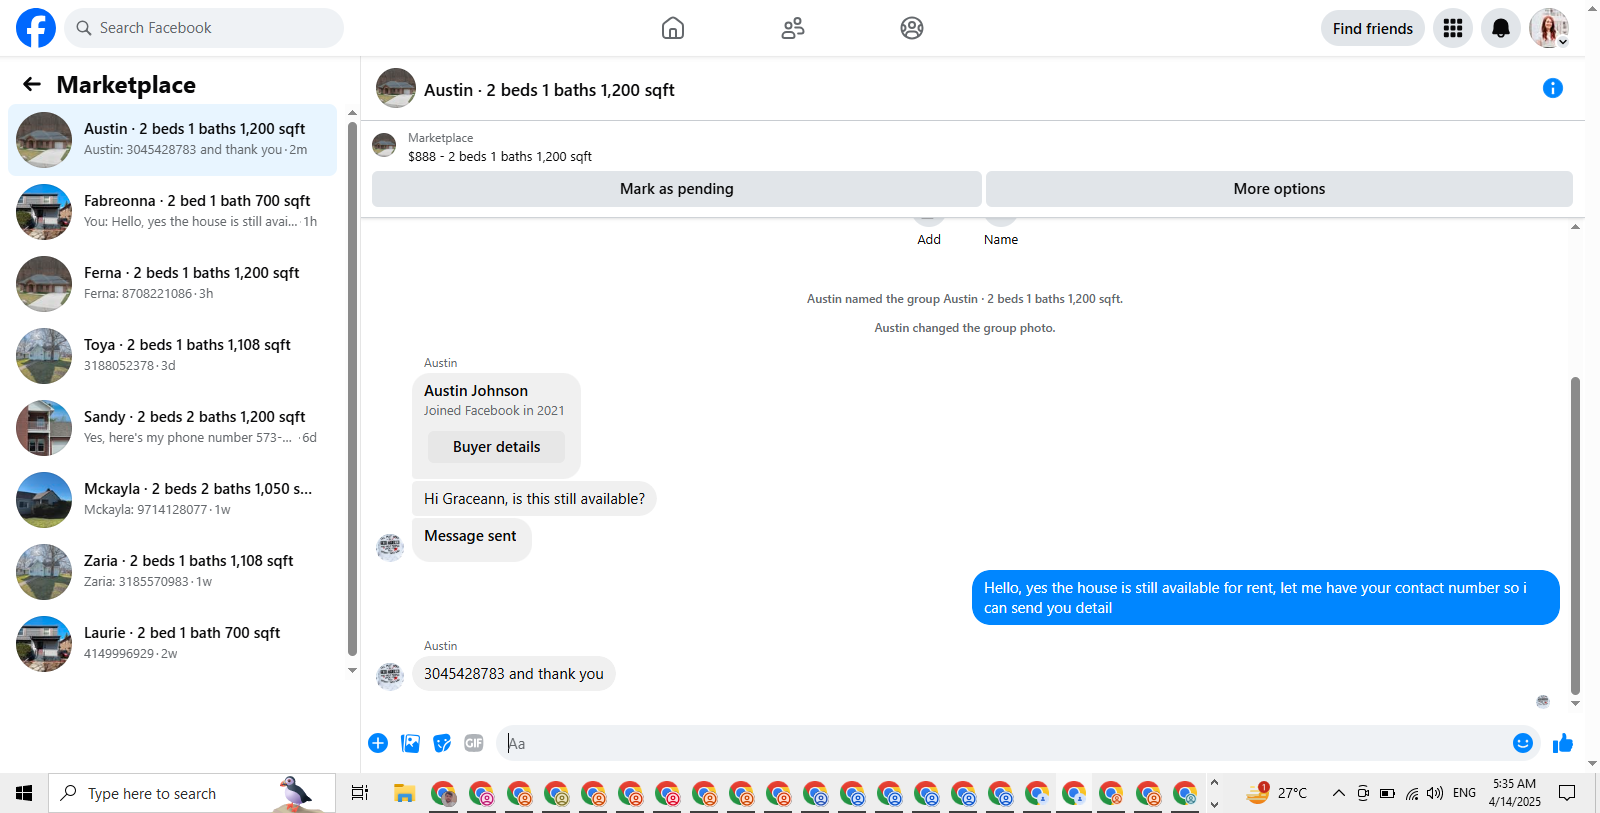The image size is (1600, 813).
Task: Open the account profile picture menu
Action: pyautogui.click(x=1549, y=28)
